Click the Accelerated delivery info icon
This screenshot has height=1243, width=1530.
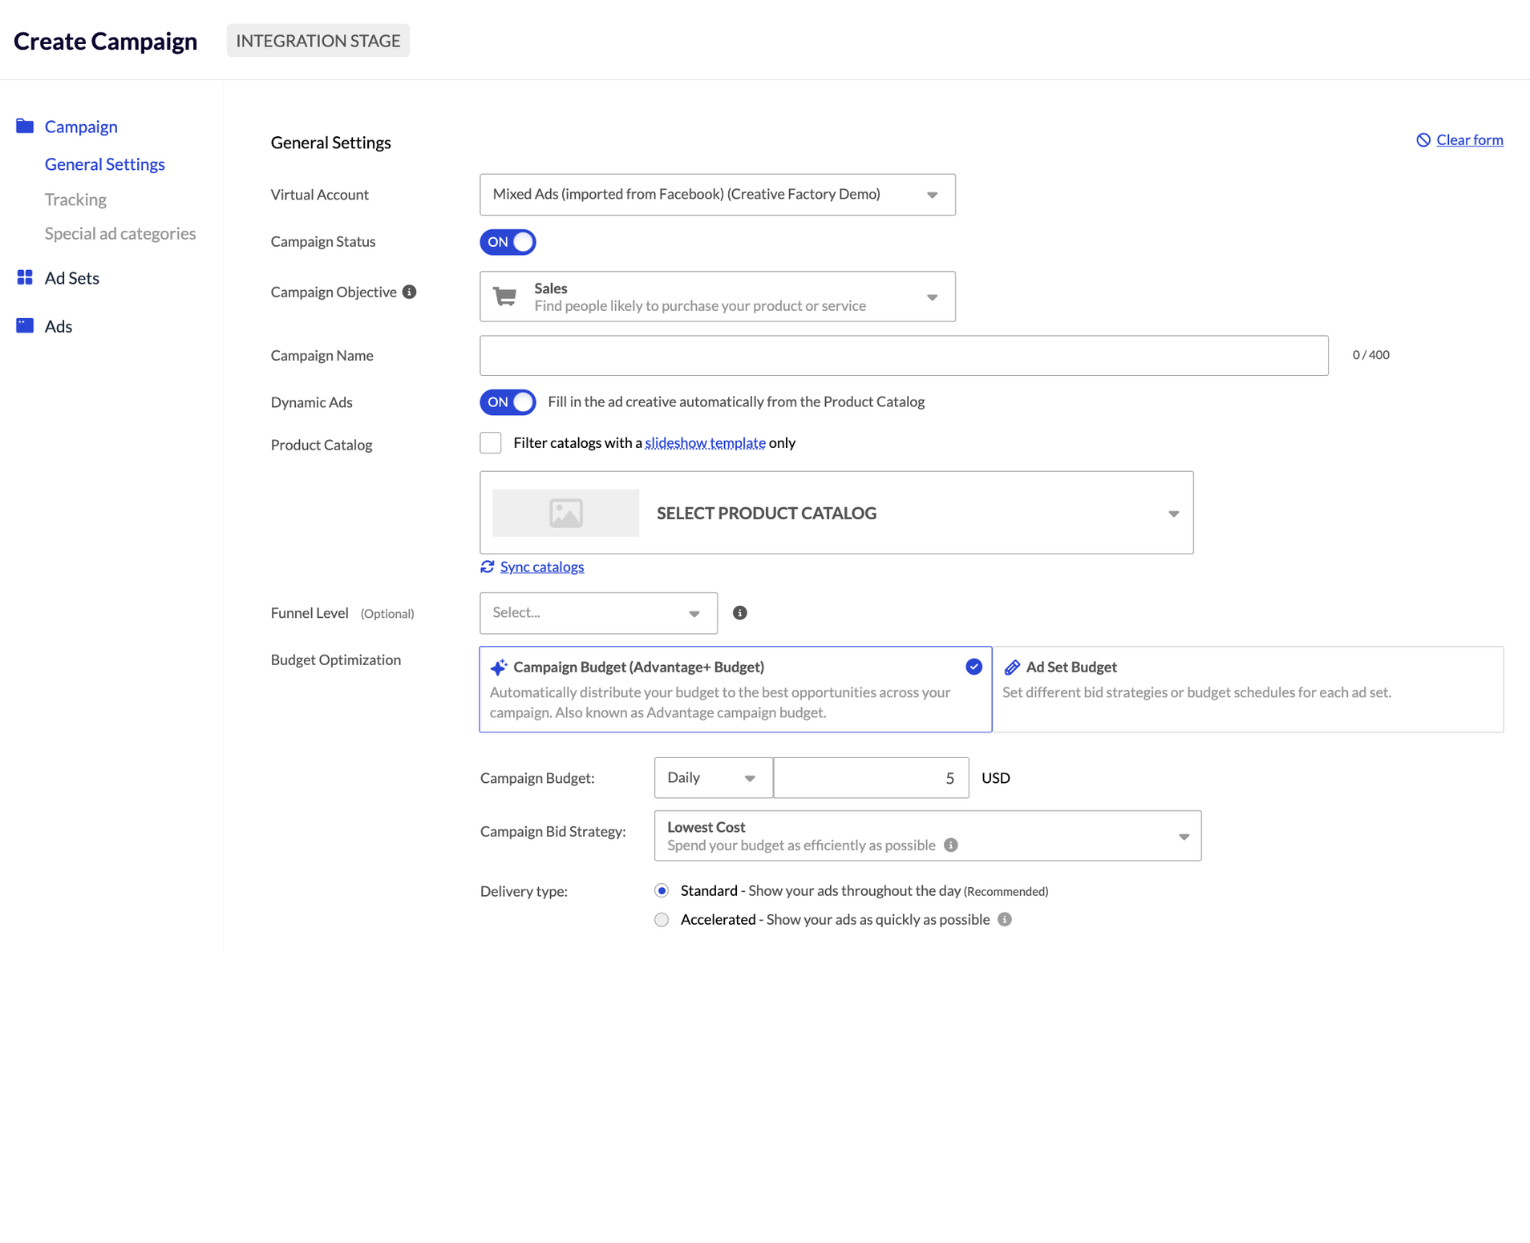(1005, 920)
